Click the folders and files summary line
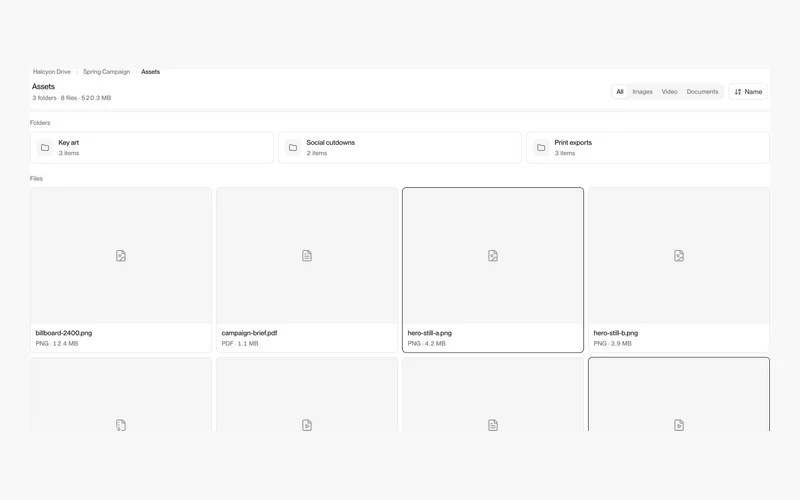This screenshot has width=800, height=500. coord(71,98)
